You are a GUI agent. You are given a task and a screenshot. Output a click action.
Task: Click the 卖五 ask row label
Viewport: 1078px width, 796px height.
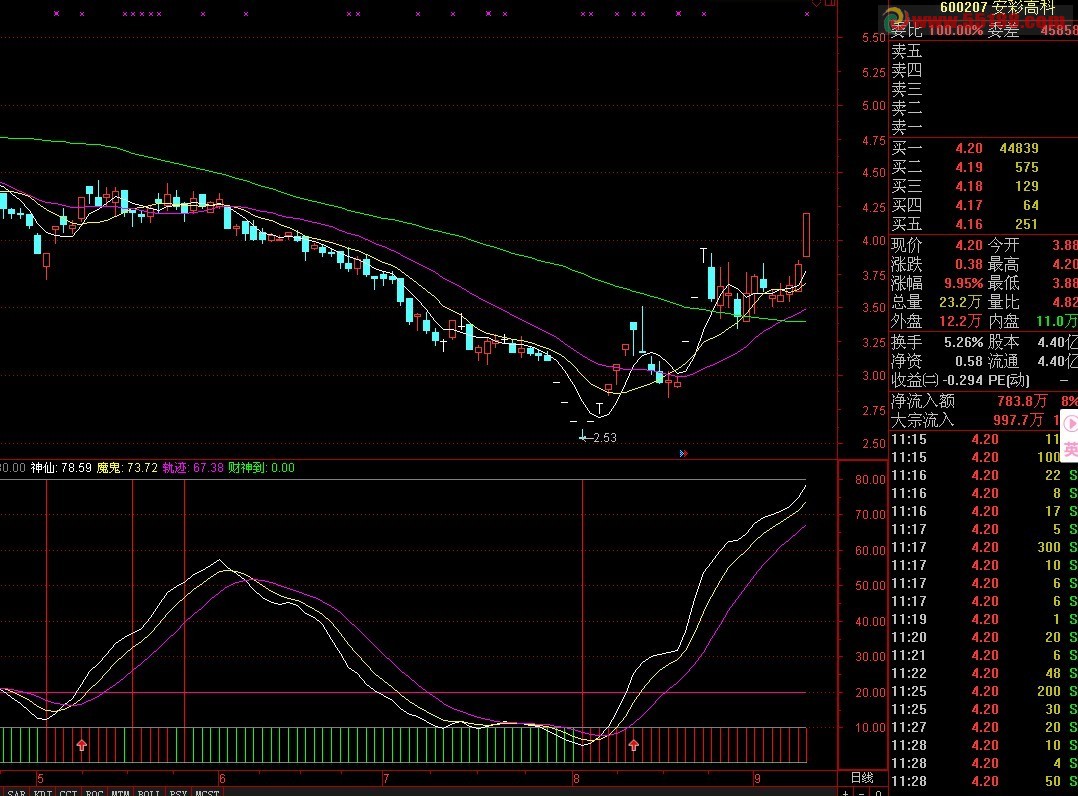(x=906, y=51)
